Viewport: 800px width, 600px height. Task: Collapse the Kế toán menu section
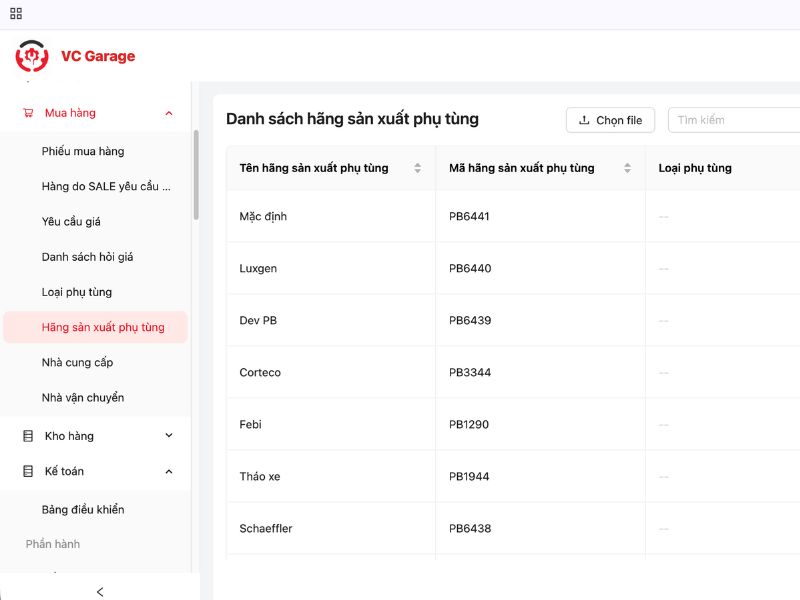click(168, 471)
